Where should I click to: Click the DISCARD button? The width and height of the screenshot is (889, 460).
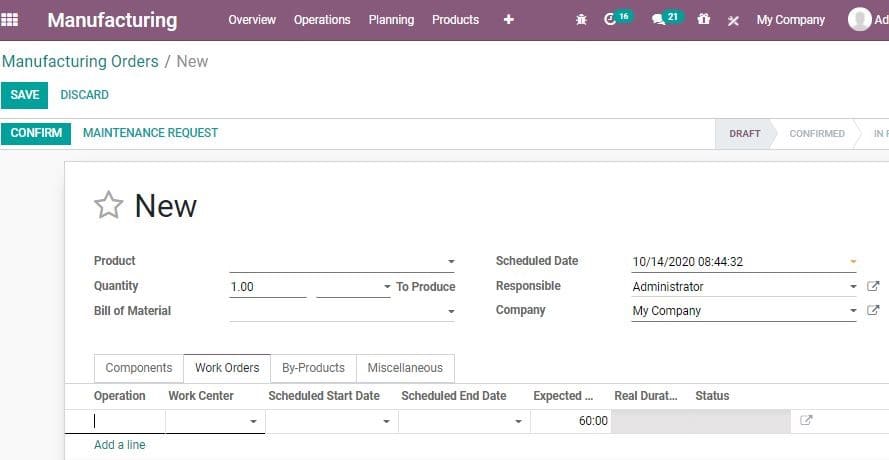coord(84,95)
